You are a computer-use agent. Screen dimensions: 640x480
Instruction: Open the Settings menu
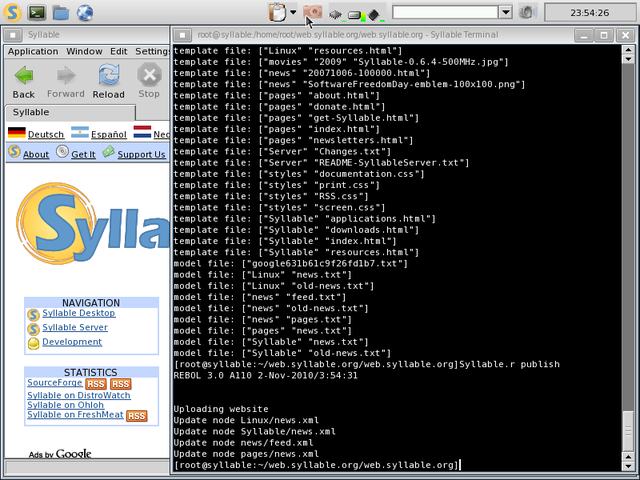click(152, 51)
